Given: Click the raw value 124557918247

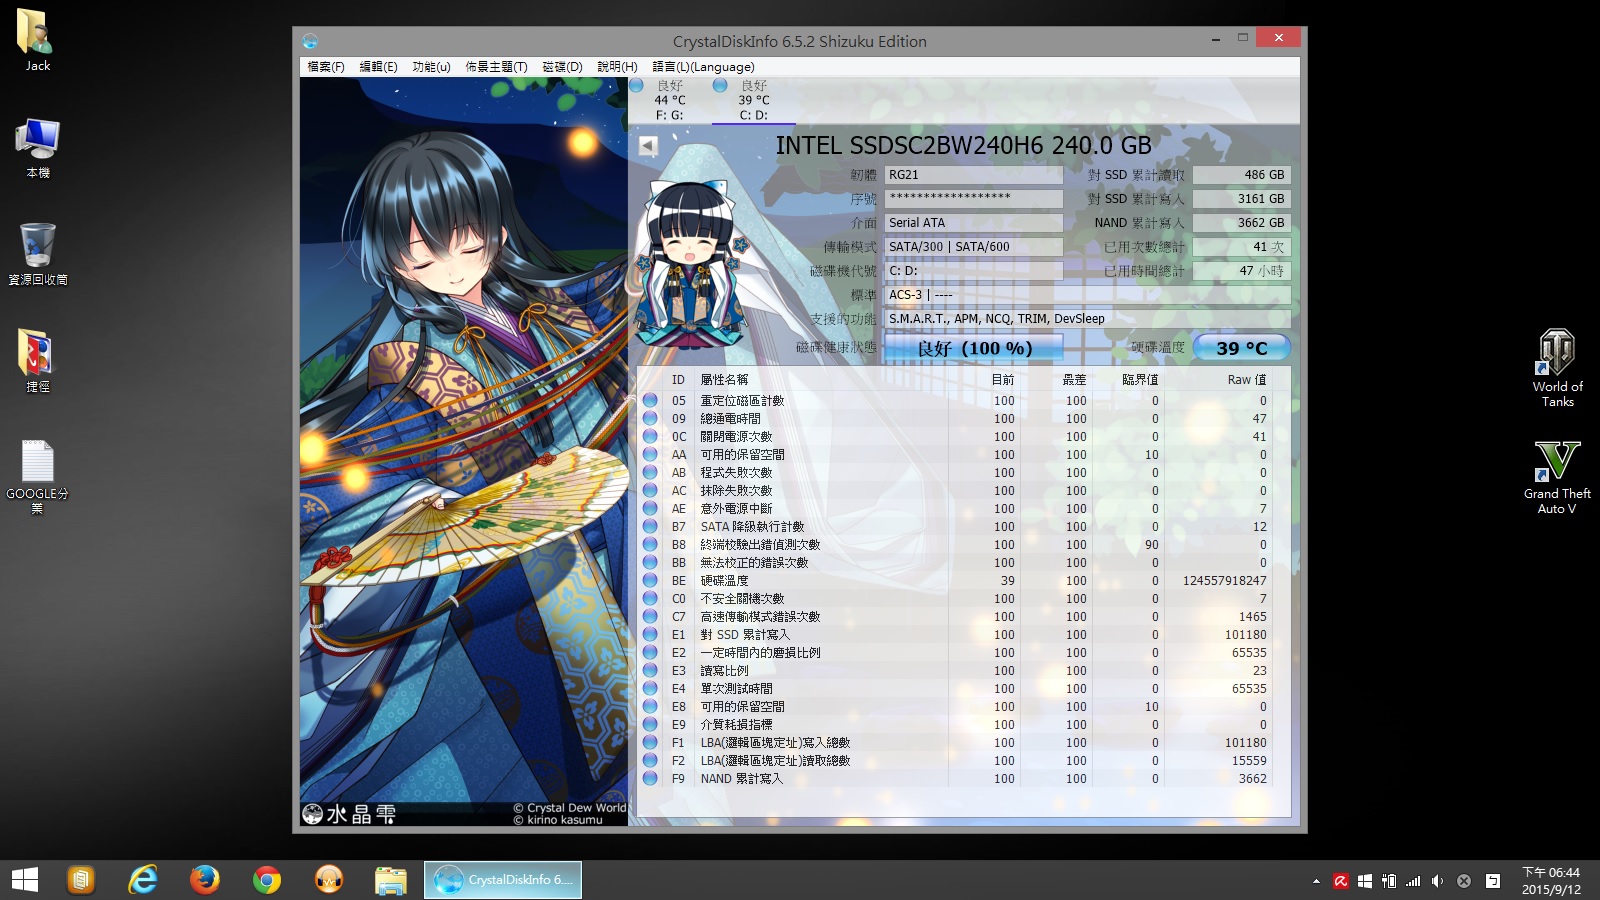Looking at the screenshot, I should coord(1224,580).
